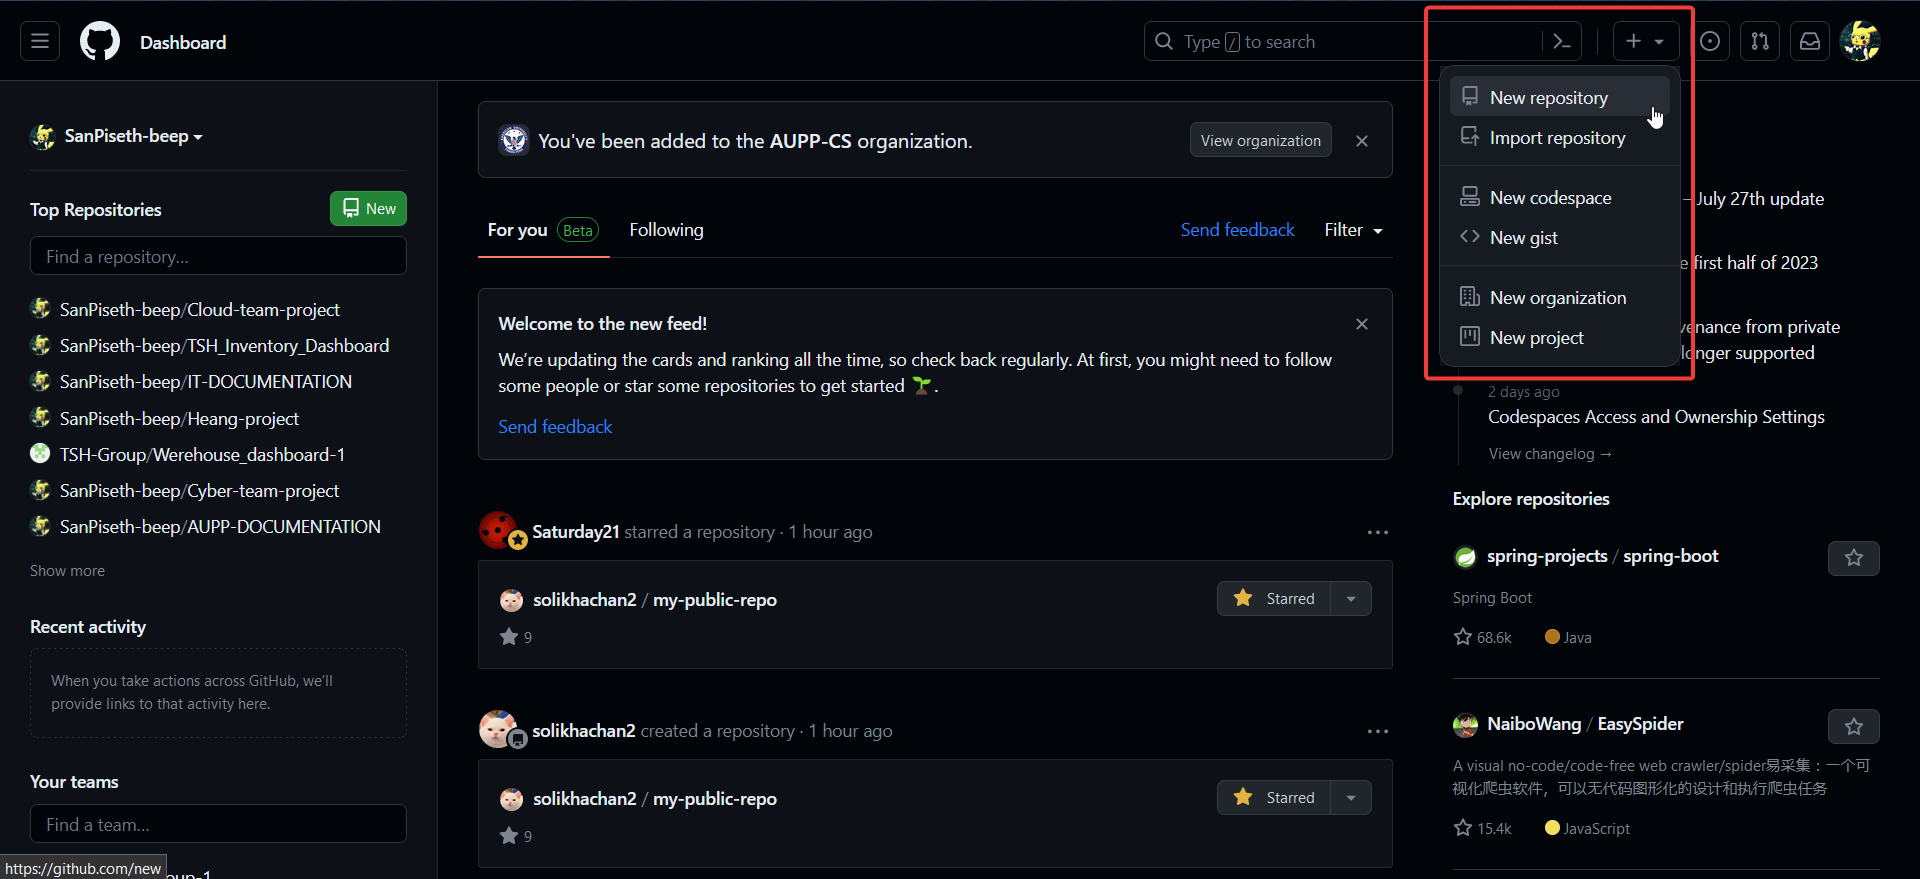Focus the Find a team field
The width and height of the screenshot is (1920, 879).
point(218,824)
